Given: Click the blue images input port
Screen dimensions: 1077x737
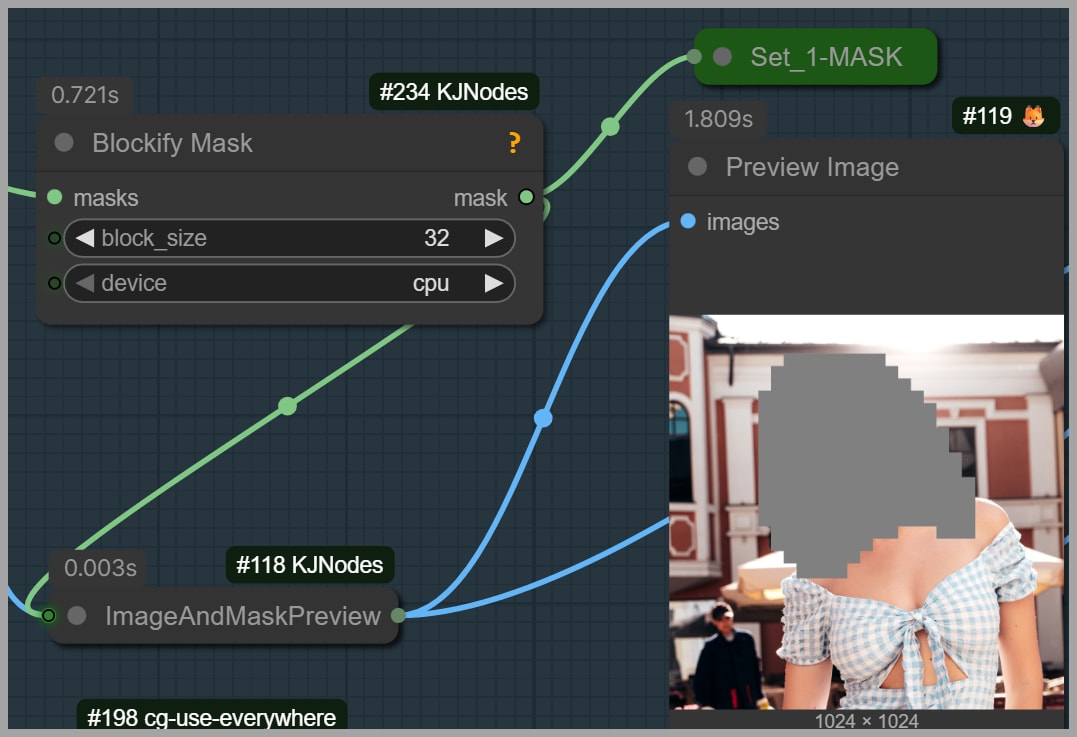Looking at the screenshot, I should pyautogui.click(x=688, y=221).
